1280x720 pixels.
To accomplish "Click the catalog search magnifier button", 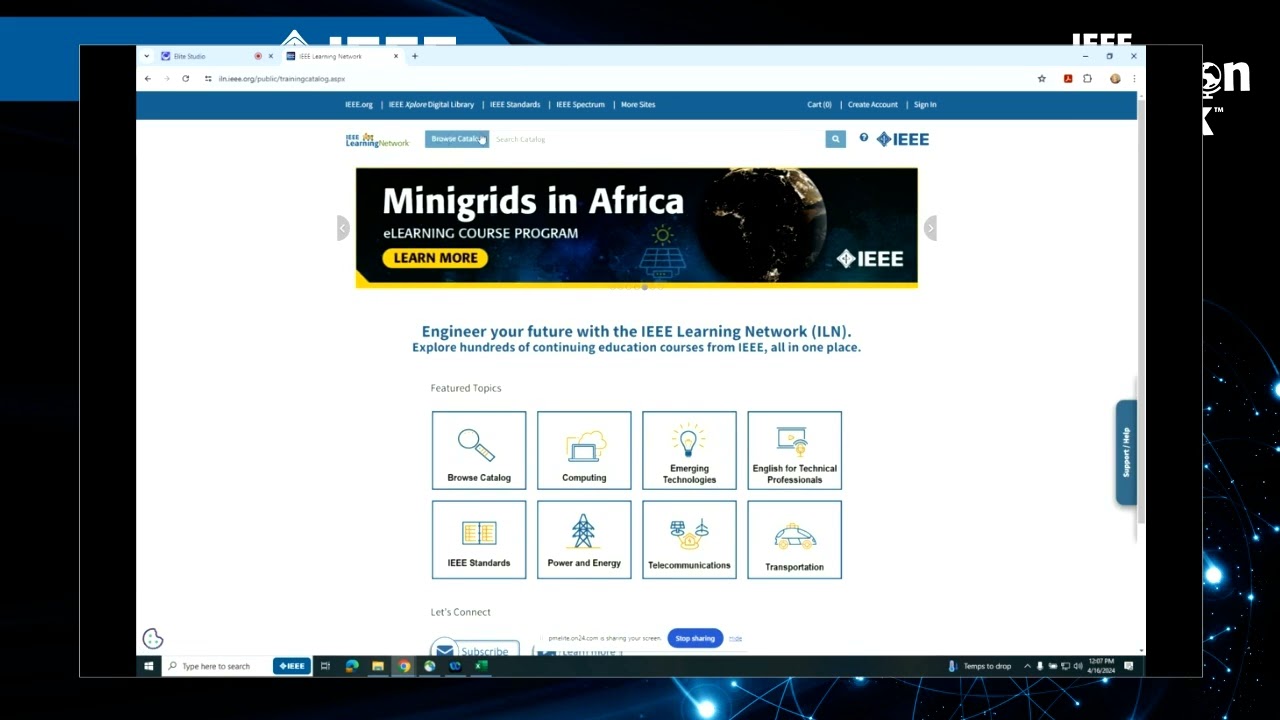I will (x=836, y=139).
